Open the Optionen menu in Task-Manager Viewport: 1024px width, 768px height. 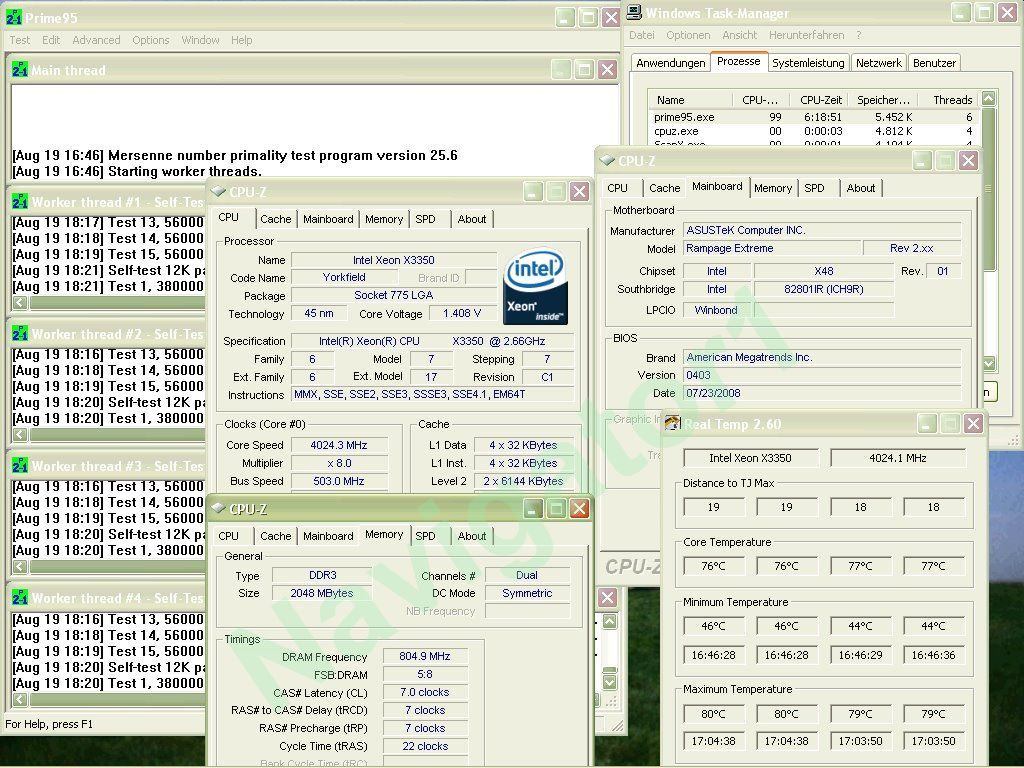[688, 35]
